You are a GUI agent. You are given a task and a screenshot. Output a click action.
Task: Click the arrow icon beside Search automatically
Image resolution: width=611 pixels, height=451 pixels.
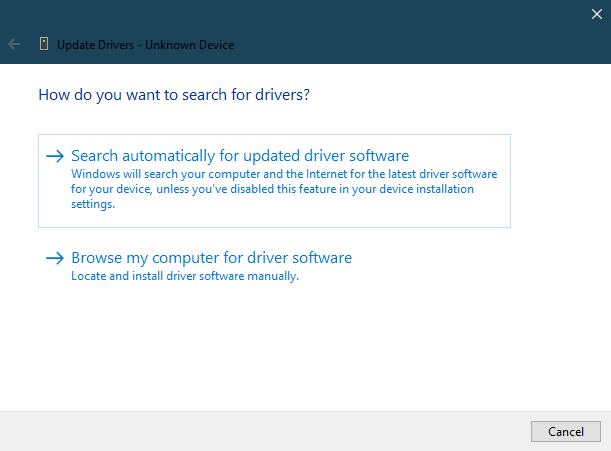[x=55, y=156]
